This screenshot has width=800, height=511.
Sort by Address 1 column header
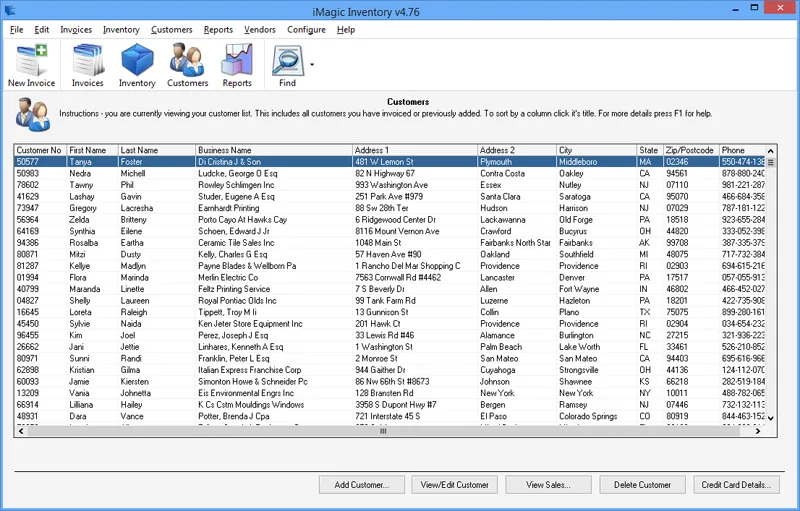(415, 150)
